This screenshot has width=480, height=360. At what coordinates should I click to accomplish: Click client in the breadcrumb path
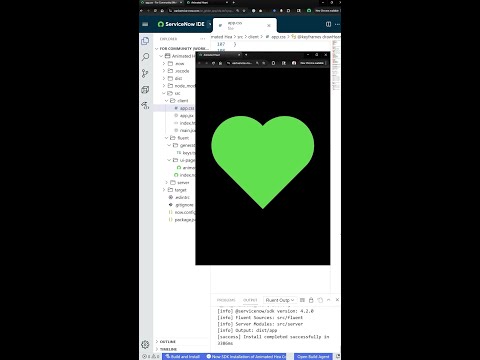[253, 37]
